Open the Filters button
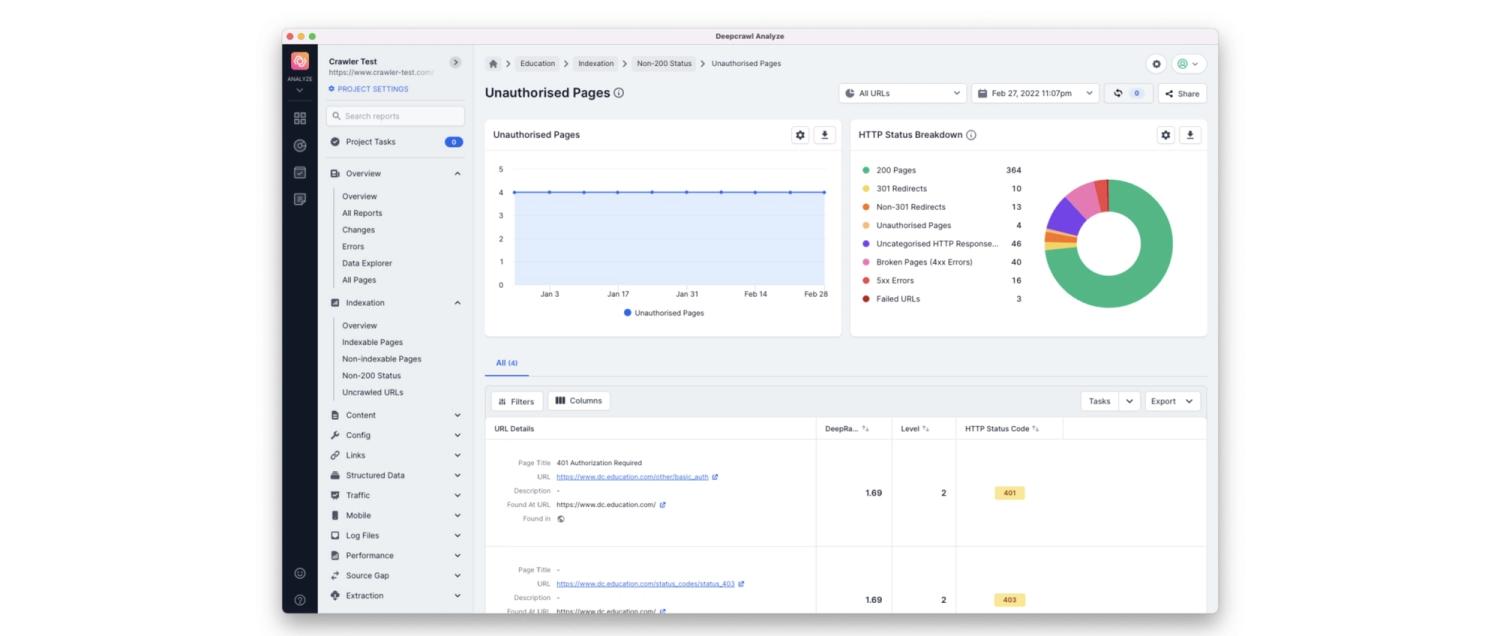This screenshot has width=1500, height=636. click(517, 401)
